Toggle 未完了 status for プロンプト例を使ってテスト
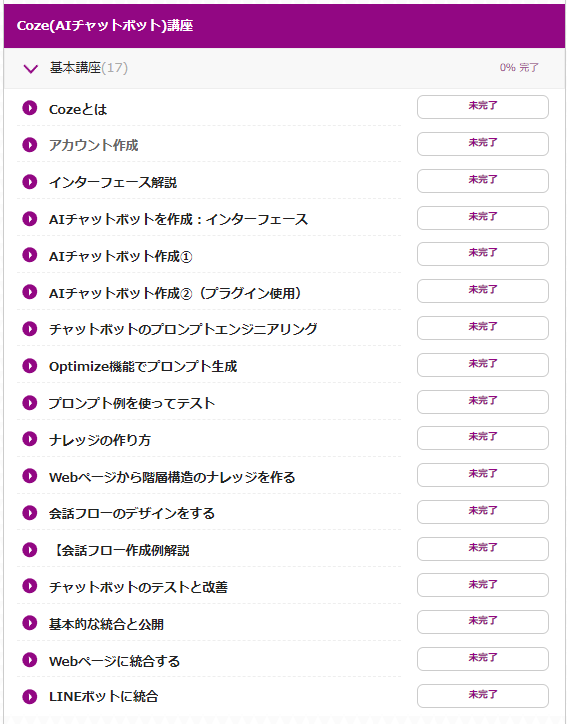 pos(483,402)
